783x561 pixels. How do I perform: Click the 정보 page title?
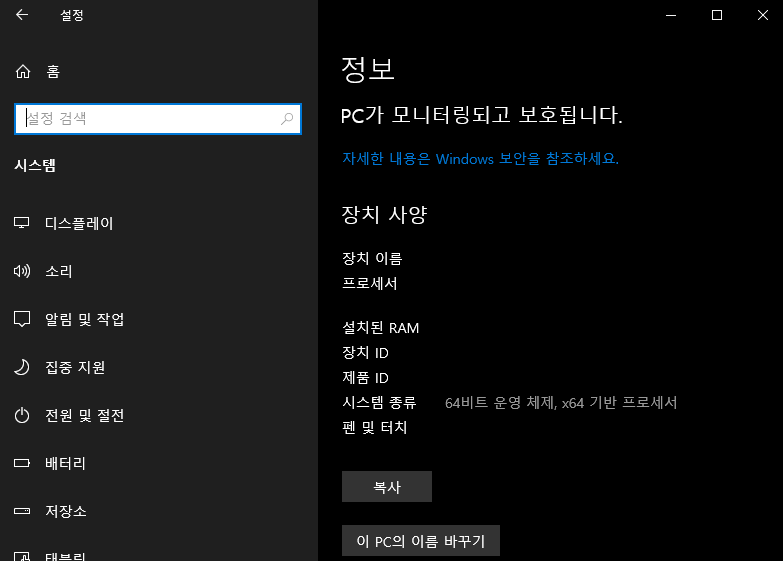(368, 69)
